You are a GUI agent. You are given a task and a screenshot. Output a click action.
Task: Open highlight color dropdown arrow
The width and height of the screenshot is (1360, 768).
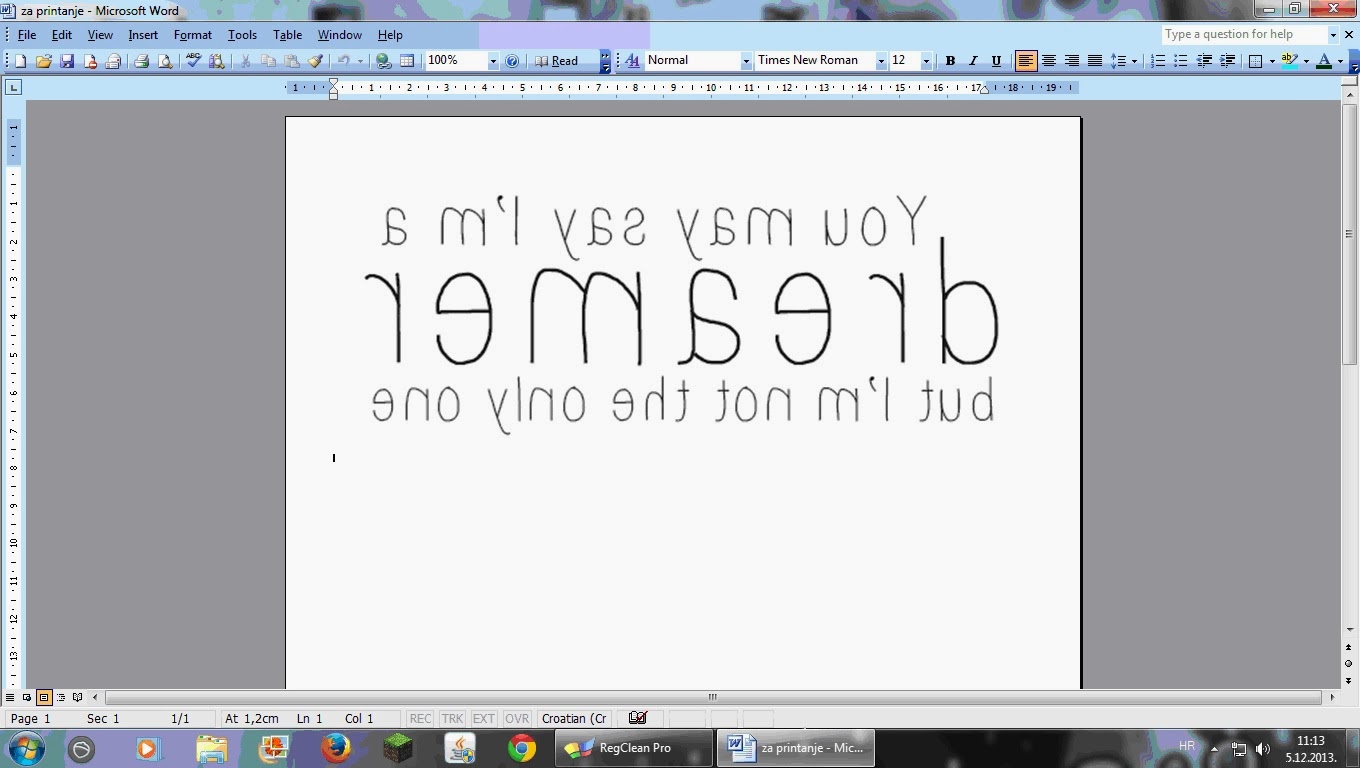pyautogui.click(x=1306, y=61)
